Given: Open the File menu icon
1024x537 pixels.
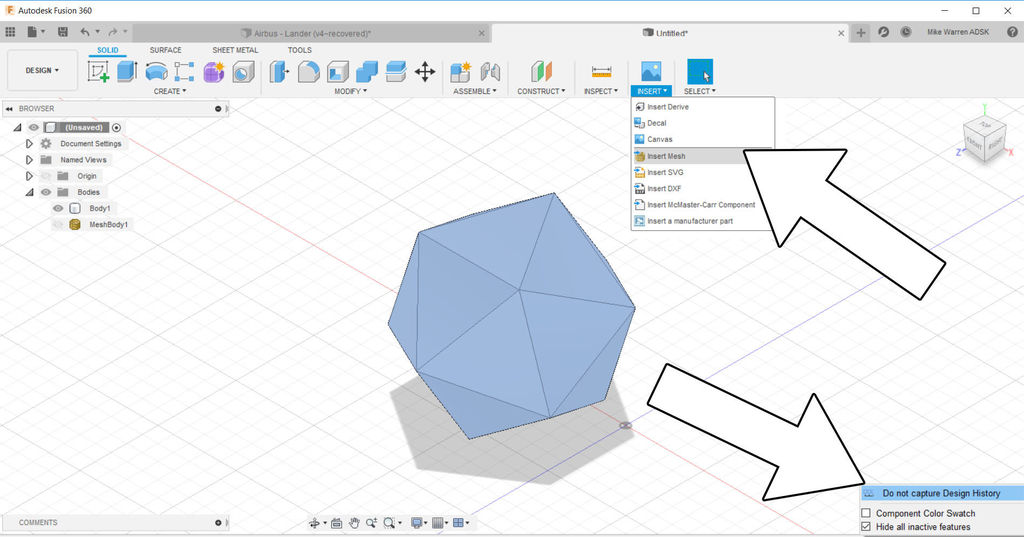Looking at the screenshot, I should [32, 31].
